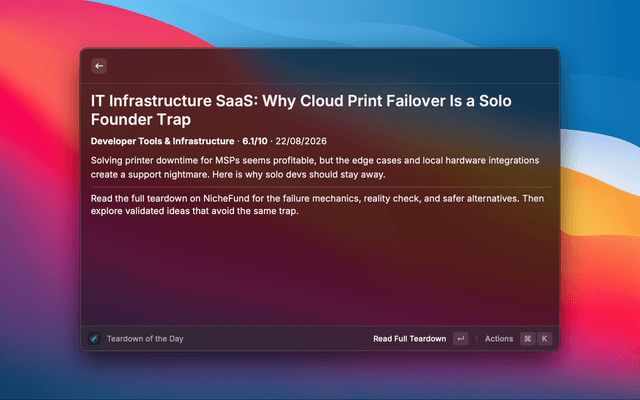Viewport: 640px width, 400px height.
Task: Click the vertical separator before Actions
Action: [x=476, y=338]
